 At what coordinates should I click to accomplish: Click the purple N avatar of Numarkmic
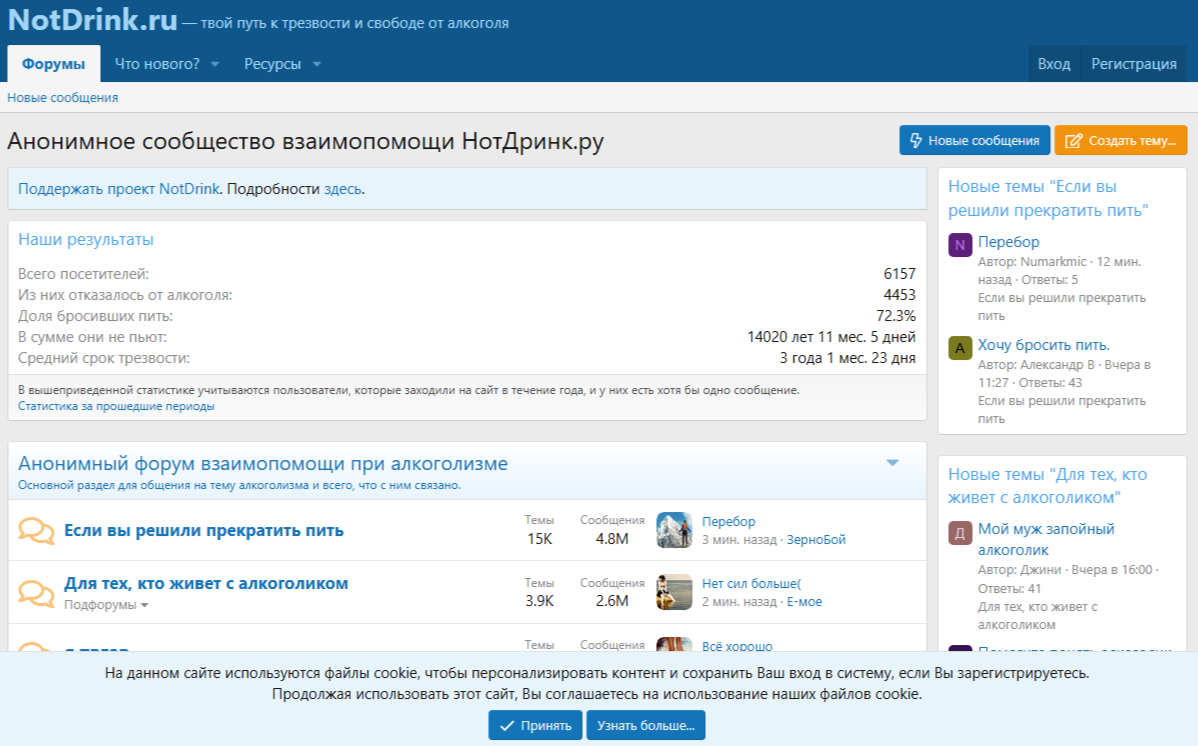click(x=960, y=245)
